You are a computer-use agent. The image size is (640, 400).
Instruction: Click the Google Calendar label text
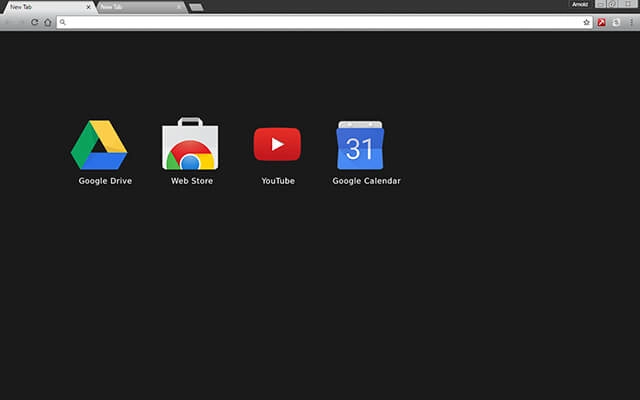click(x=367, y=181)
